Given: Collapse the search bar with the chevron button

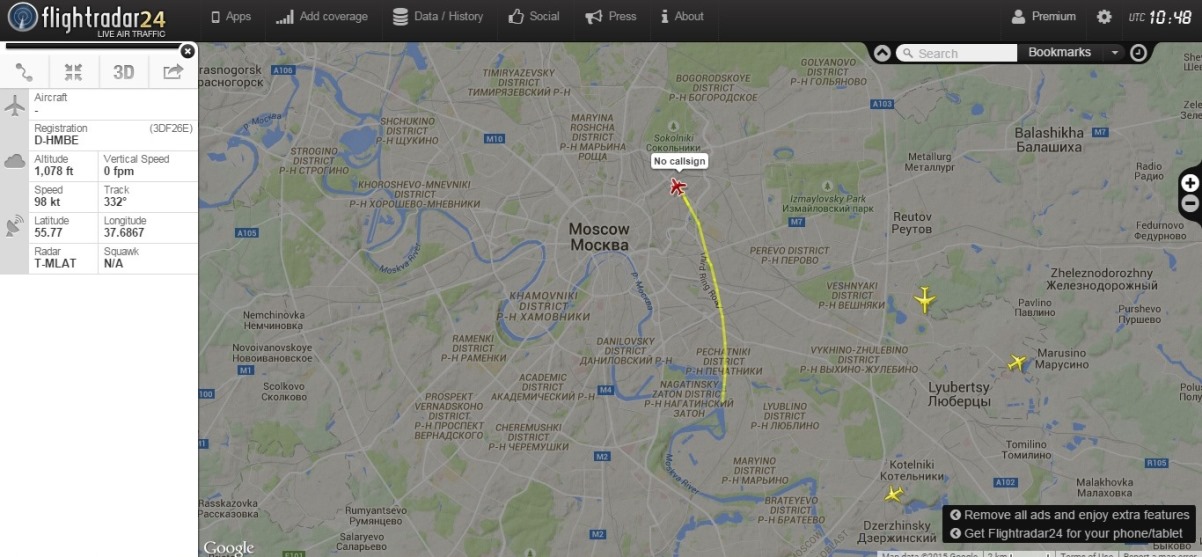Looking at the screenshot, I should coord(882,53).
